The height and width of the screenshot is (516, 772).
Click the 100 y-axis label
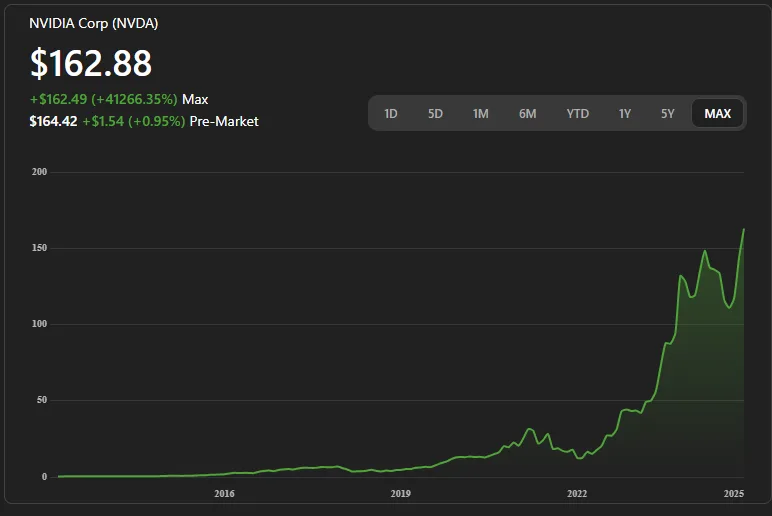(x=39, y=324)
